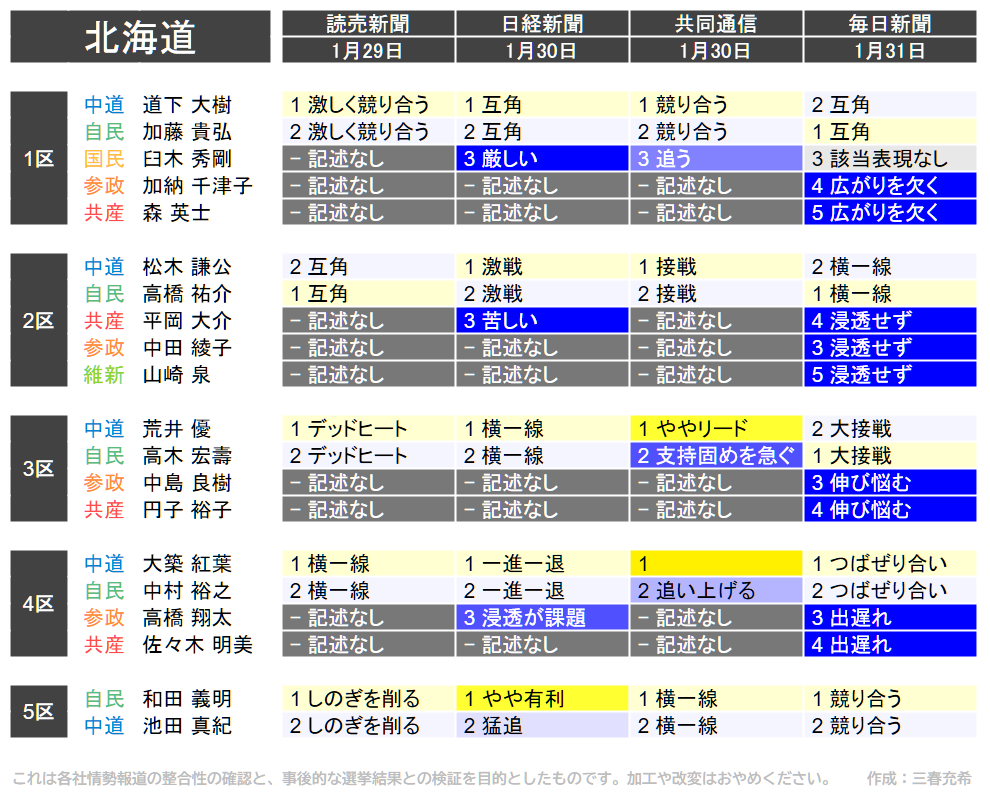Click candidate name 道下 大樹
The image size is (990, 796).
tap(187, 104)
